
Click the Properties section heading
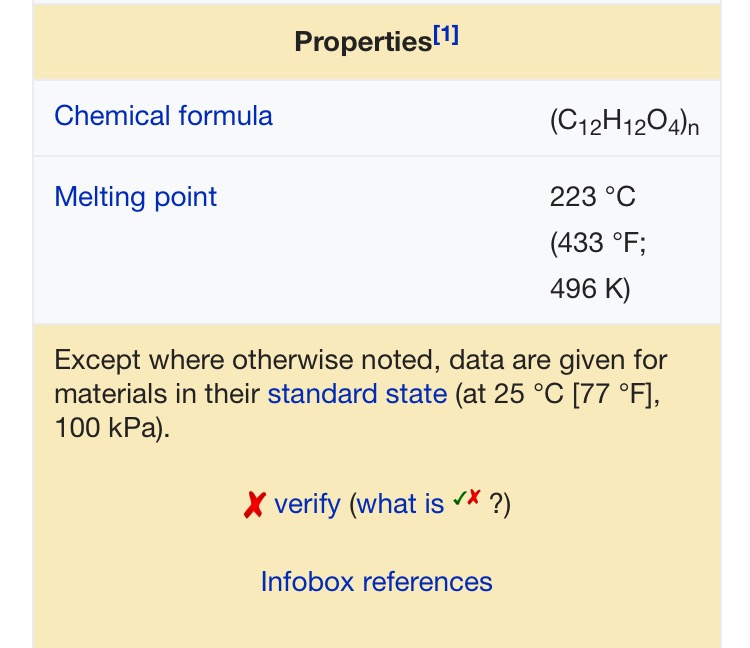363,42
